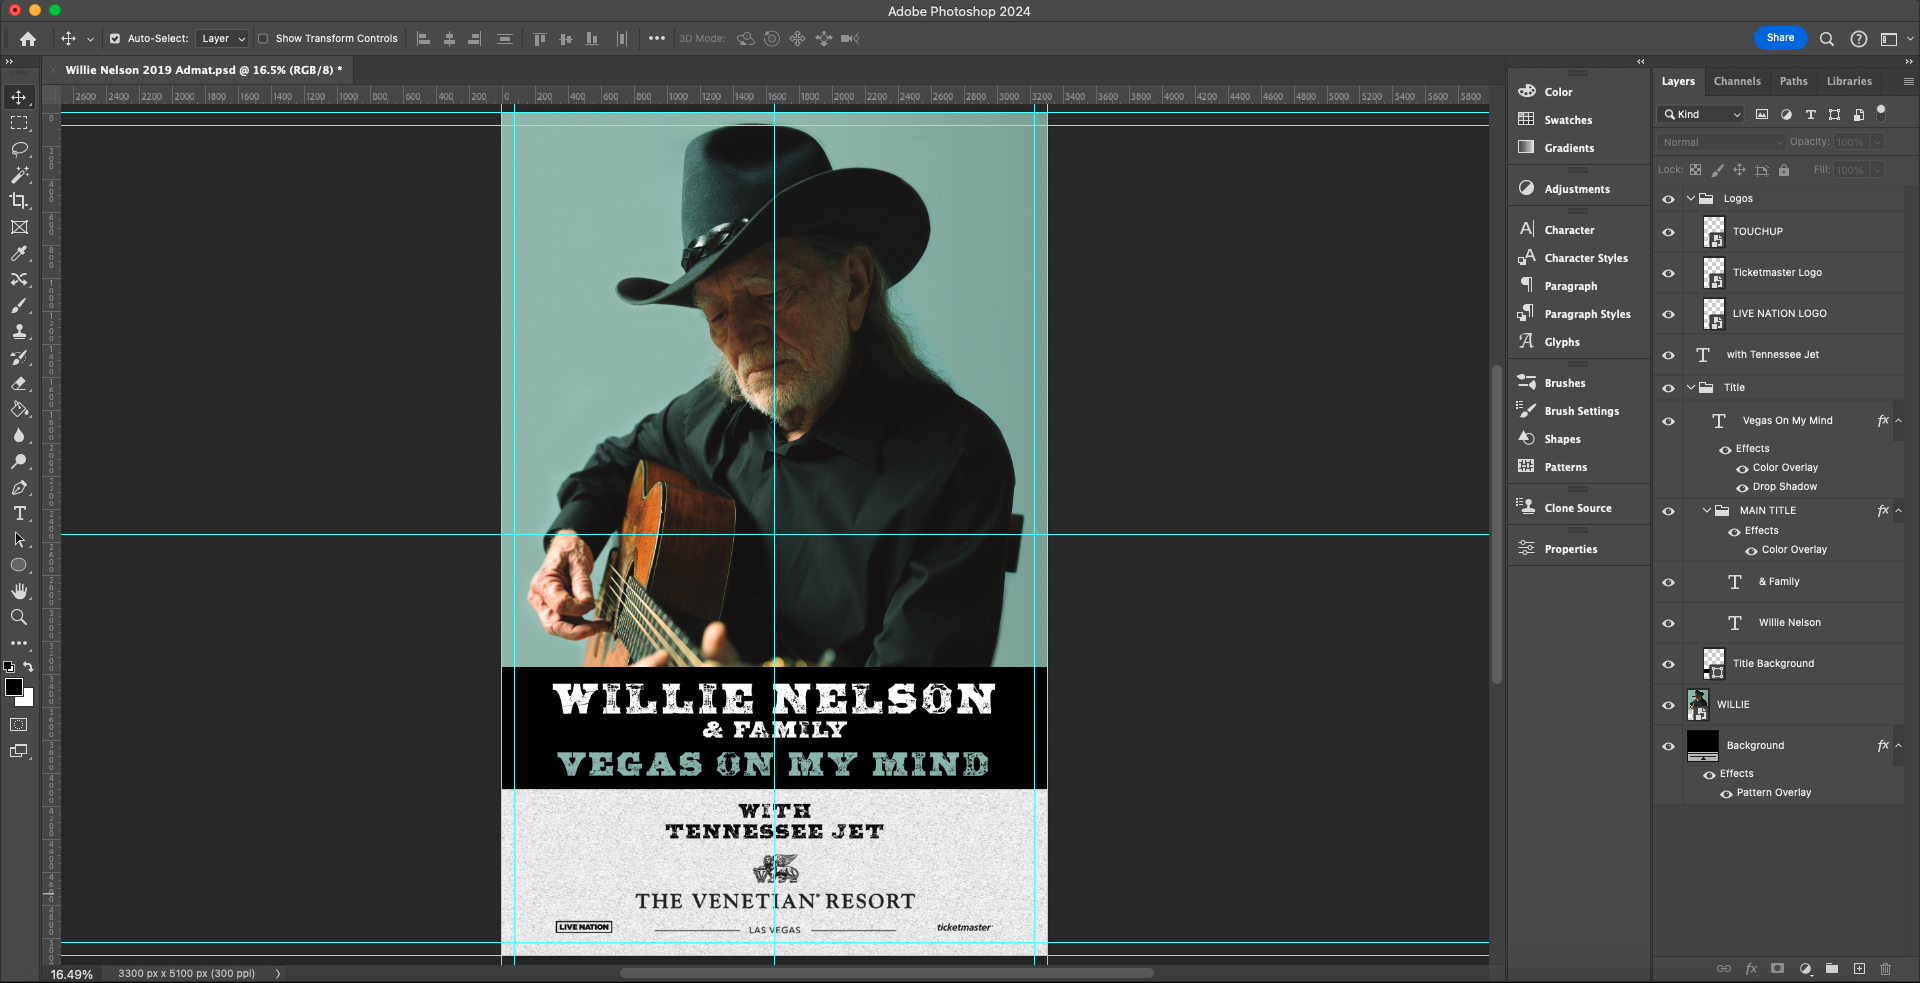Image resolution: width=1920 pixels, height=983 pixels.
Task: Select the Willie Nelson 2019 Admat.psd document tab
Action: 204,70
